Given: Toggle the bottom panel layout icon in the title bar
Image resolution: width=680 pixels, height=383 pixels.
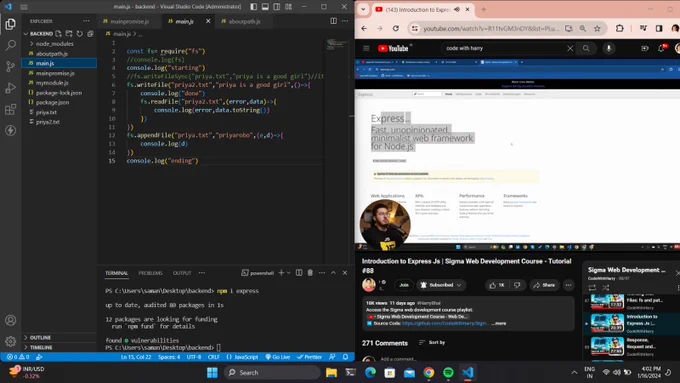Looking at the screenshot, I should [x=265, y=7].
